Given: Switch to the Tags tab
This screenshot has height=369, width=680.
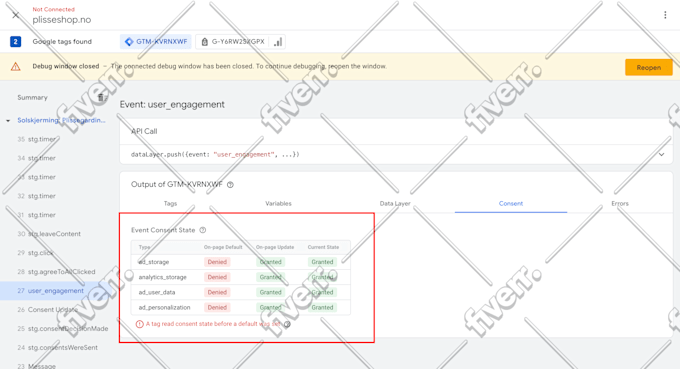Looking at the screenshot, I should point(170,203).
